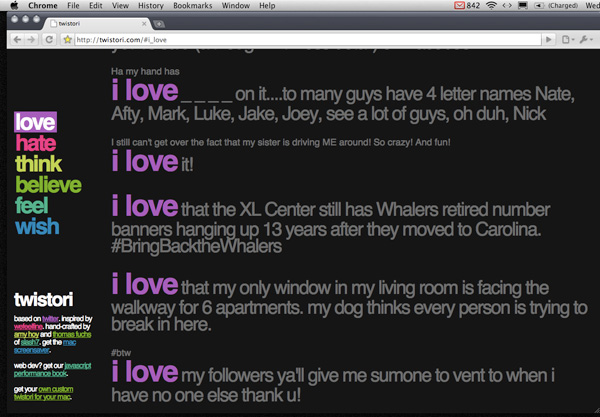This screenshot has width=600, height=417.
Task: Open the Chrome page menu icon
Action: tap(567, 39)
